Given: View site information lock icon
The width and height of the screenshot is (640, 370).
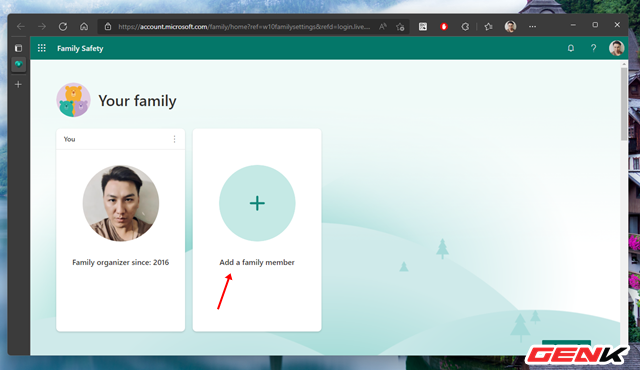Looking at the screenshot, I should tap(108, 27).
